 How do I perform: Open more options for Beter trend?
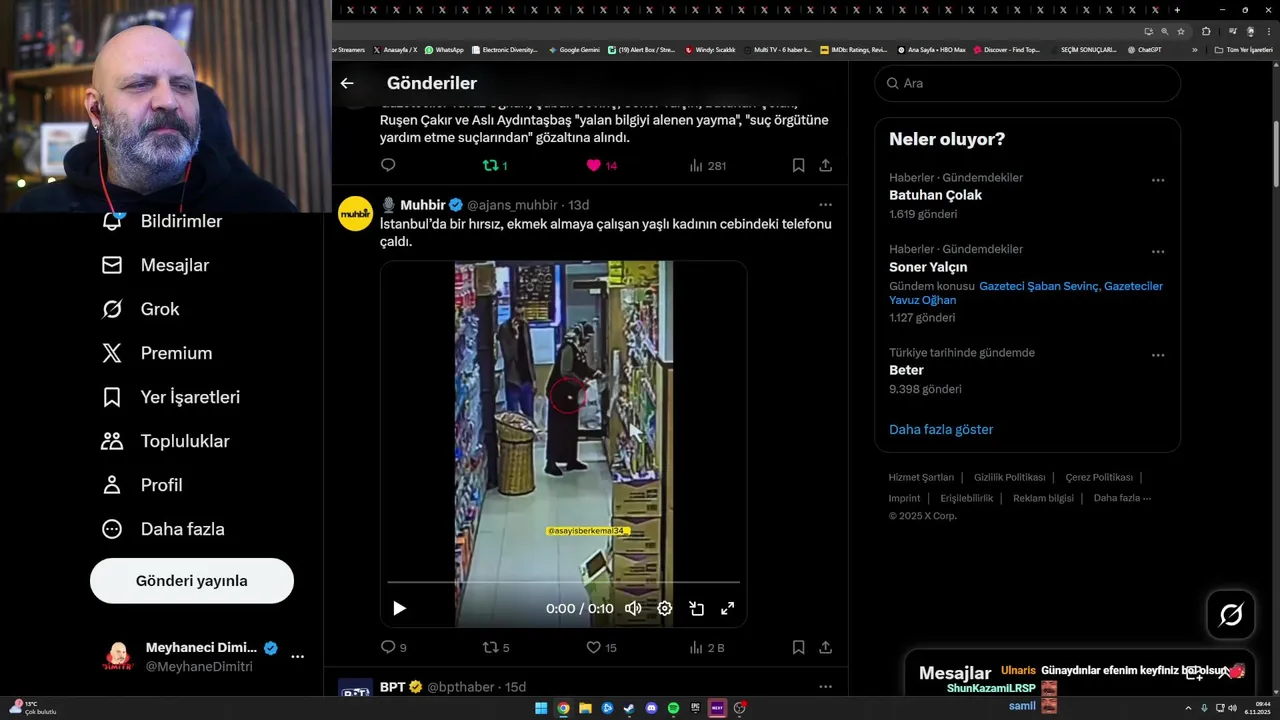[x=1158, y=355]
